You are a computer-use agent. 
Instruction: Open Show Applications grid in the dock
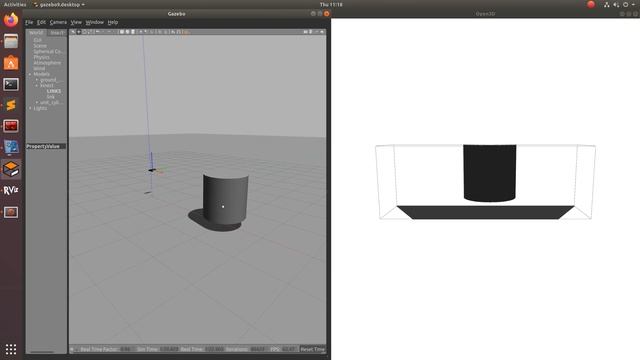coord(11,349)
